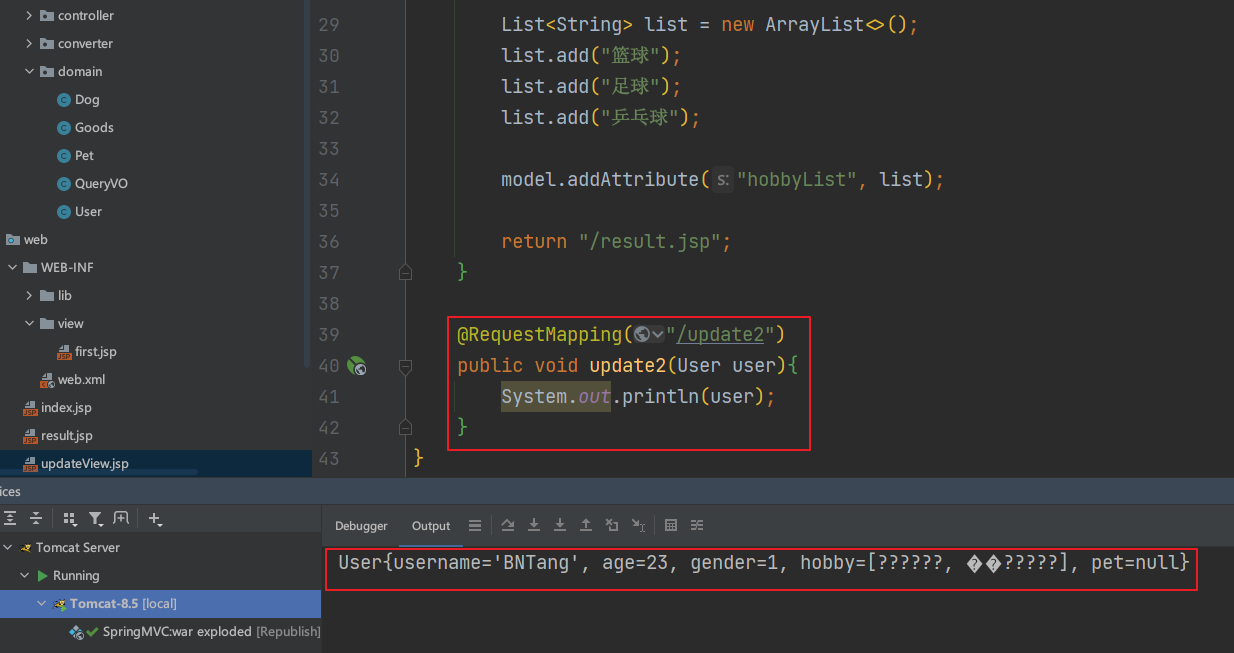1234x653 pixels.
Task: Switch to the Debugger tab
Action: [x=361, y=526]
